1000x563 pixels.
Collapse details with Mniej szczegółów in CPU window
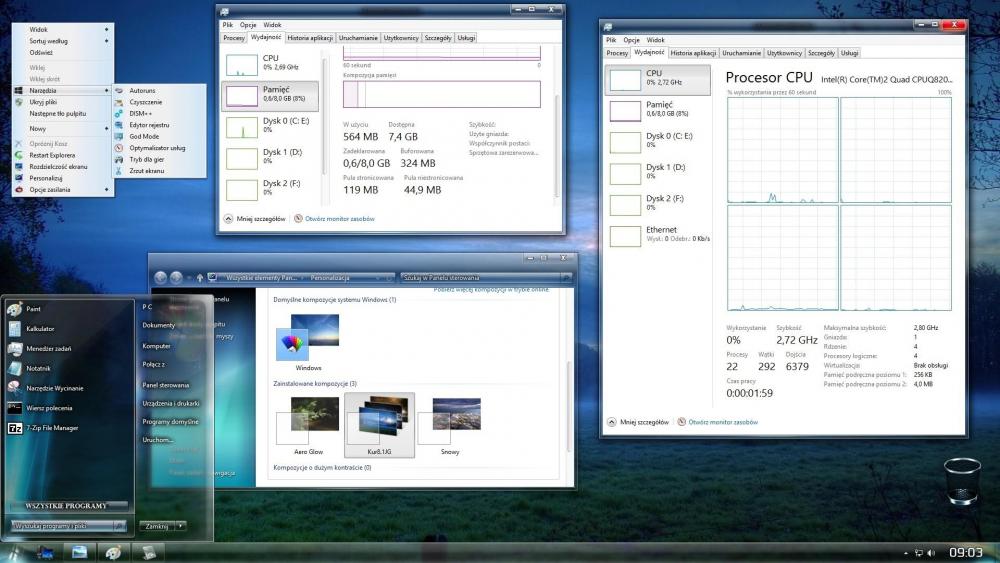click(x=641, y=422)
